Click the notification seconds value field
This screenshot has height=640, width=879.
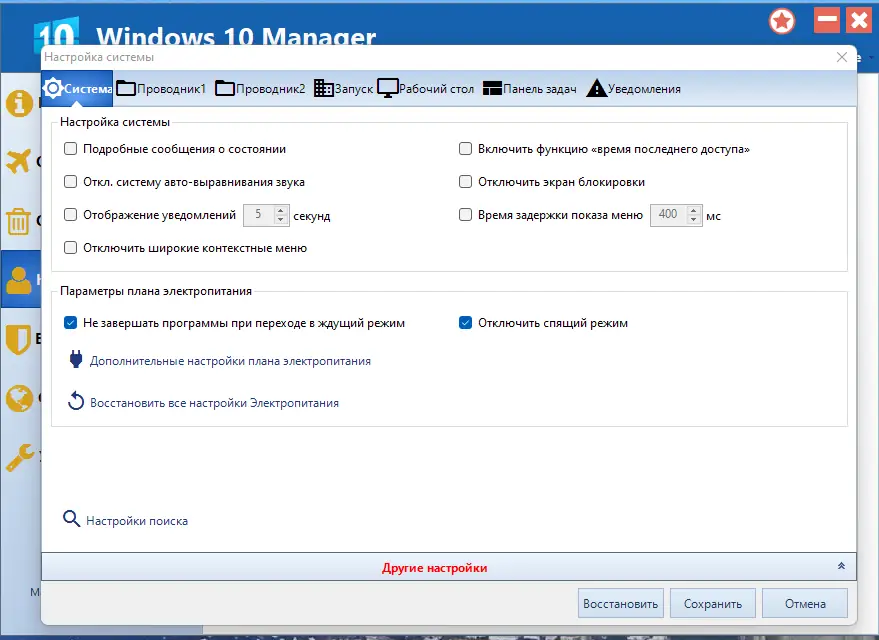(259, 215)
